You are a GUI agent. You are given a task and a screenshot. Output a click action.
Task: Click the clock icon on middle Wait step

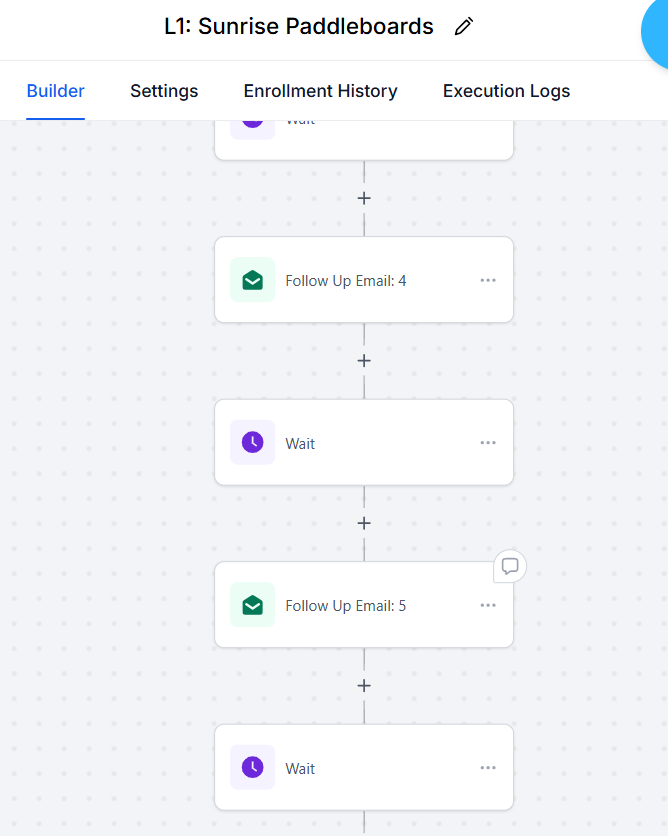253,443
